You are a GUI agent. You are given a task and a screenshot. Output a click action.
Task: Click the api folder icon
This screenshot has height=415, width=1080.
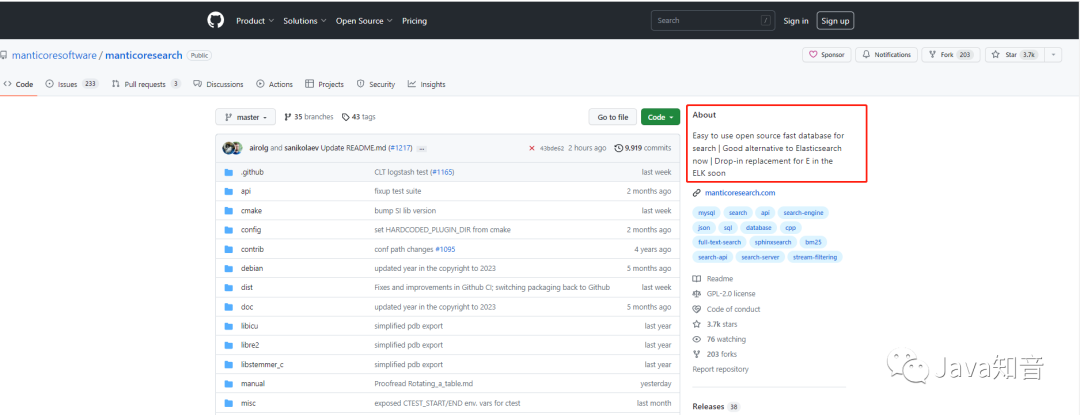pyautogui.click(x=229, y=191)
